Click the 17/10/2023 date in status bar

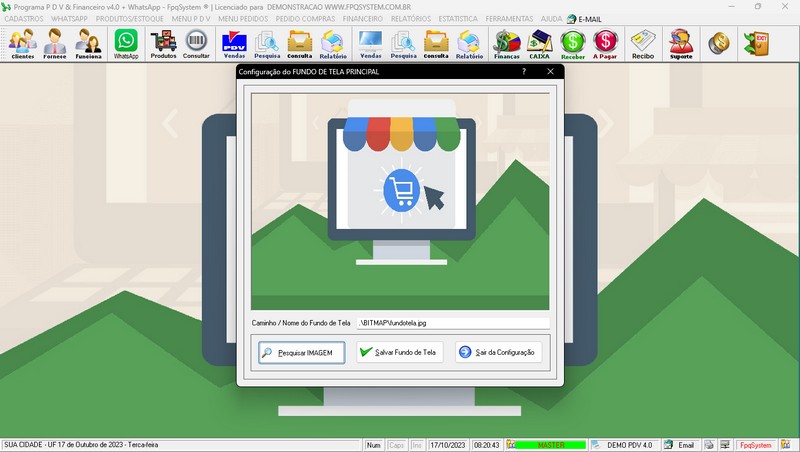(447, 445)
